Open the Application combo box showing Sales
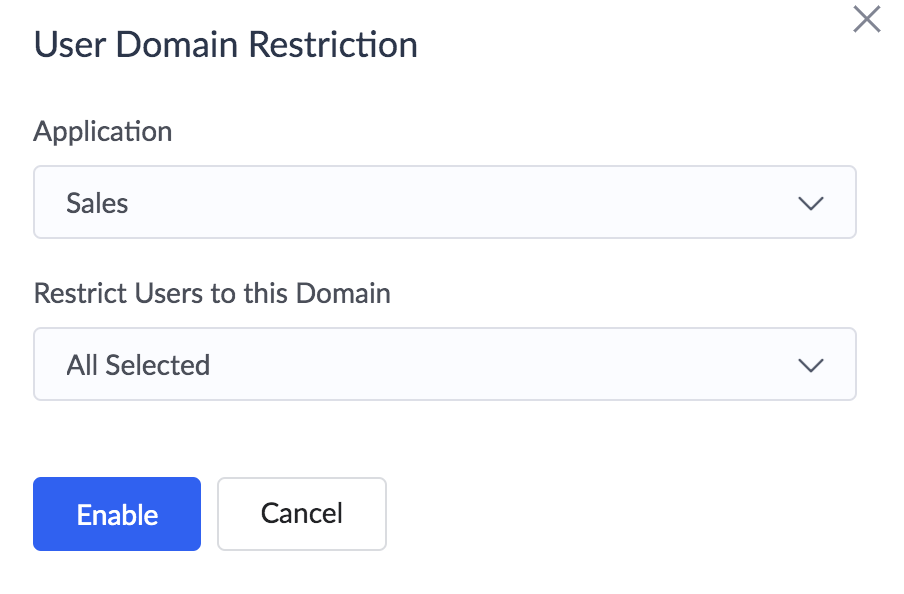This screenshot has width=904, height=594. 445,202
